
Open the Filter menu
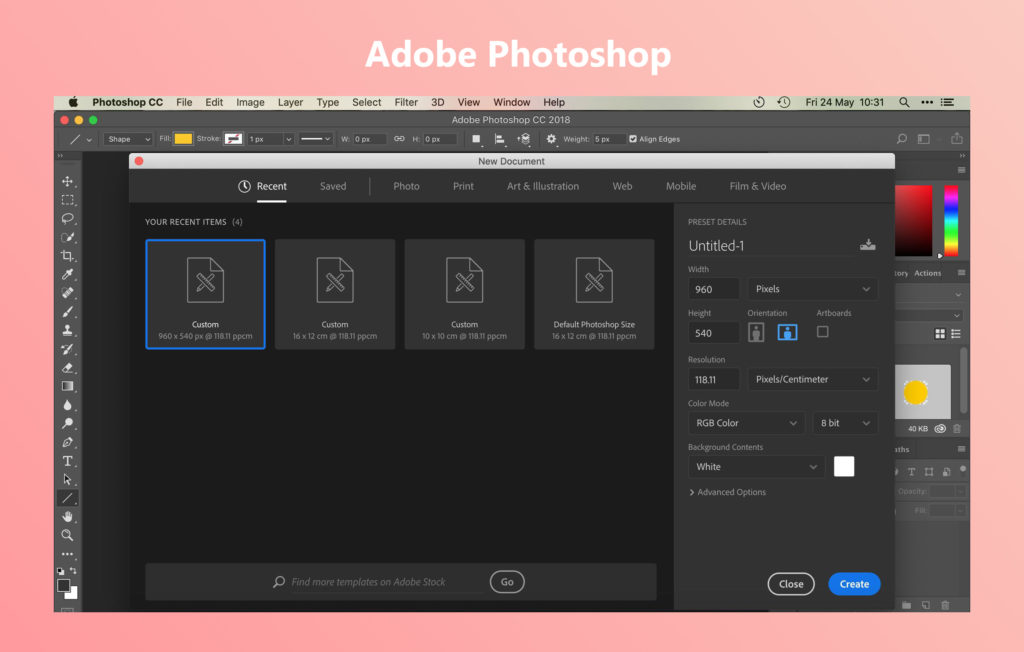tap(406, 102)
